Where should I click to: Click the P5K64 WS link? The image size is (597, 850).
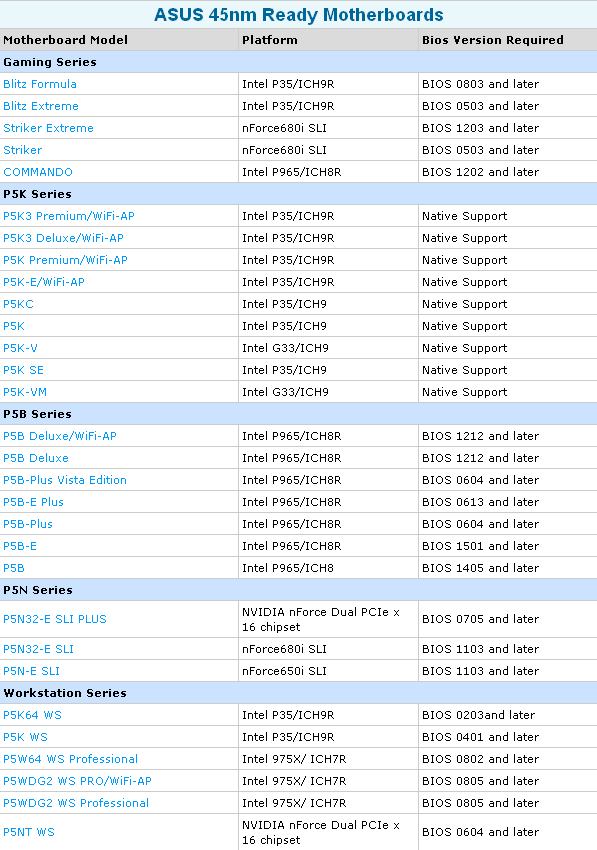point(33,715)
